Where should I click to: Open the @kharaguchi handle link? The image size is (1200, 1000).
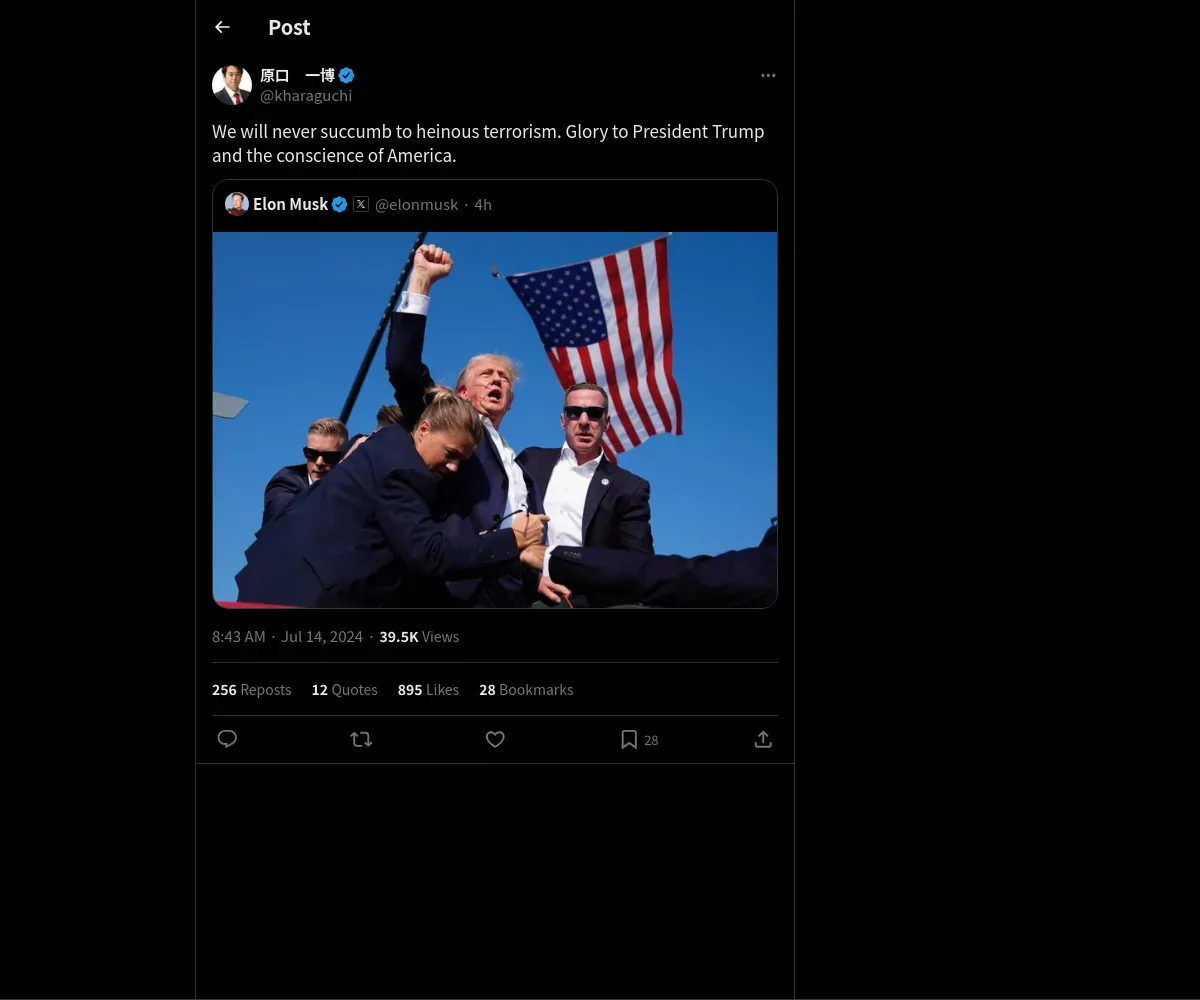click(306, 96)
